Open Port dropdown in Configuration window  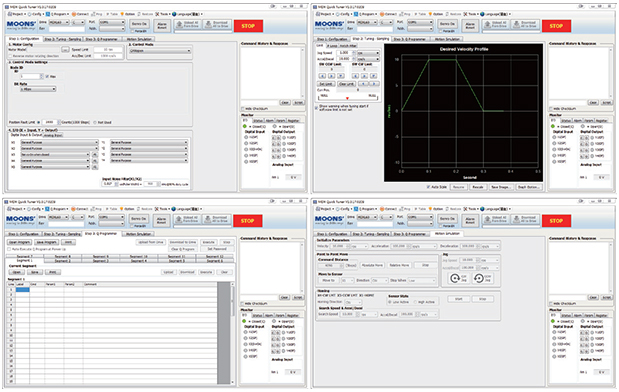point(112,22)
